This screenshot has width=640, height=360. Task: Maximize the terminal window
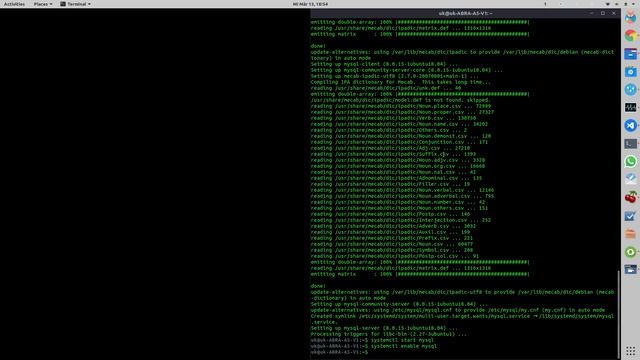pyautogui.click(x=602, y=13)
